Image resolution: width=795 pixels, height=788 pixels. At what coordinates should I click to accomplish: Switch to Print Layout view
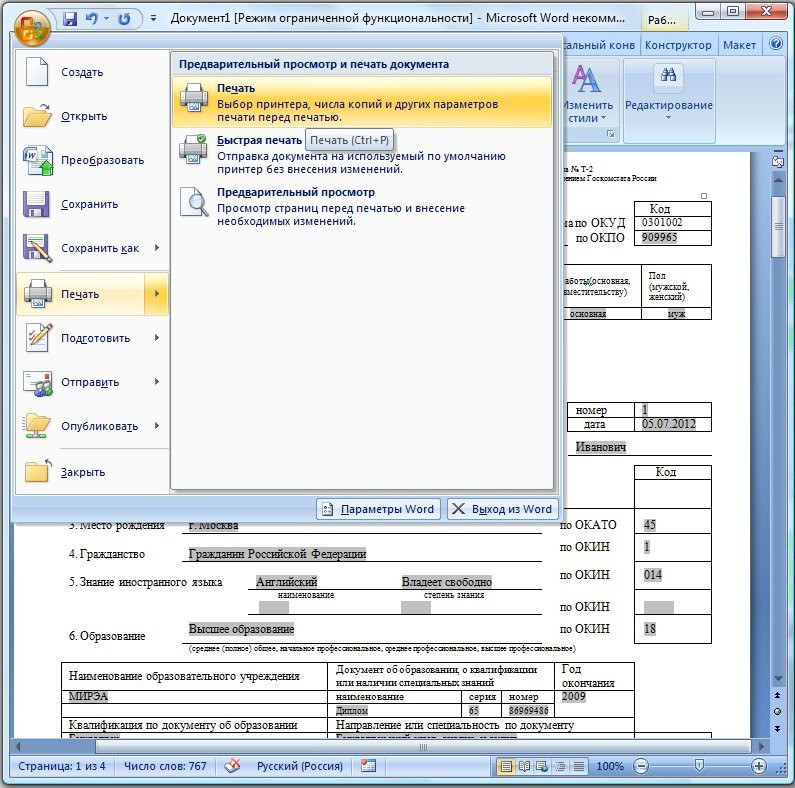coord(505,767)
